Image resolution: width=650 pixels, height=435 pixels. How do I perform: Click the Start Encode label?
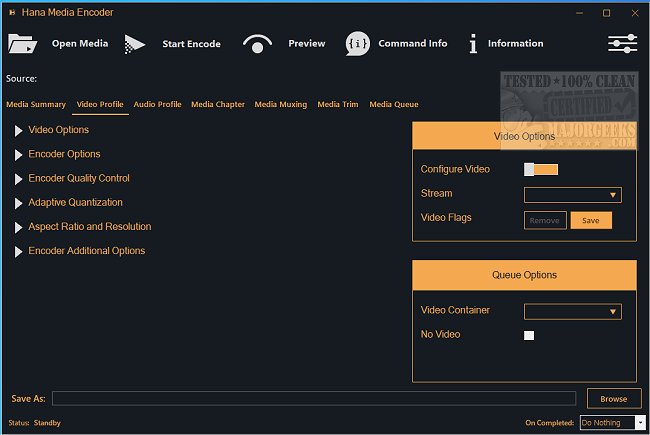coord(191,44)
